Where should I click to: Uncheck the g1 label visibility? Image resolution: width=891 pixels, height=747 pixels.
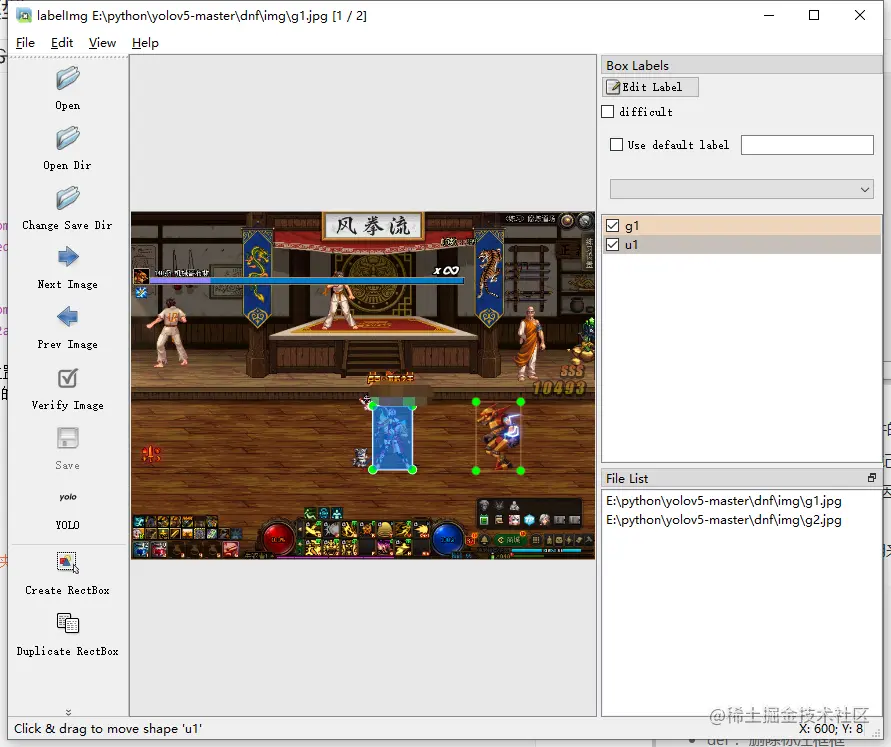(x=613, y=226)
